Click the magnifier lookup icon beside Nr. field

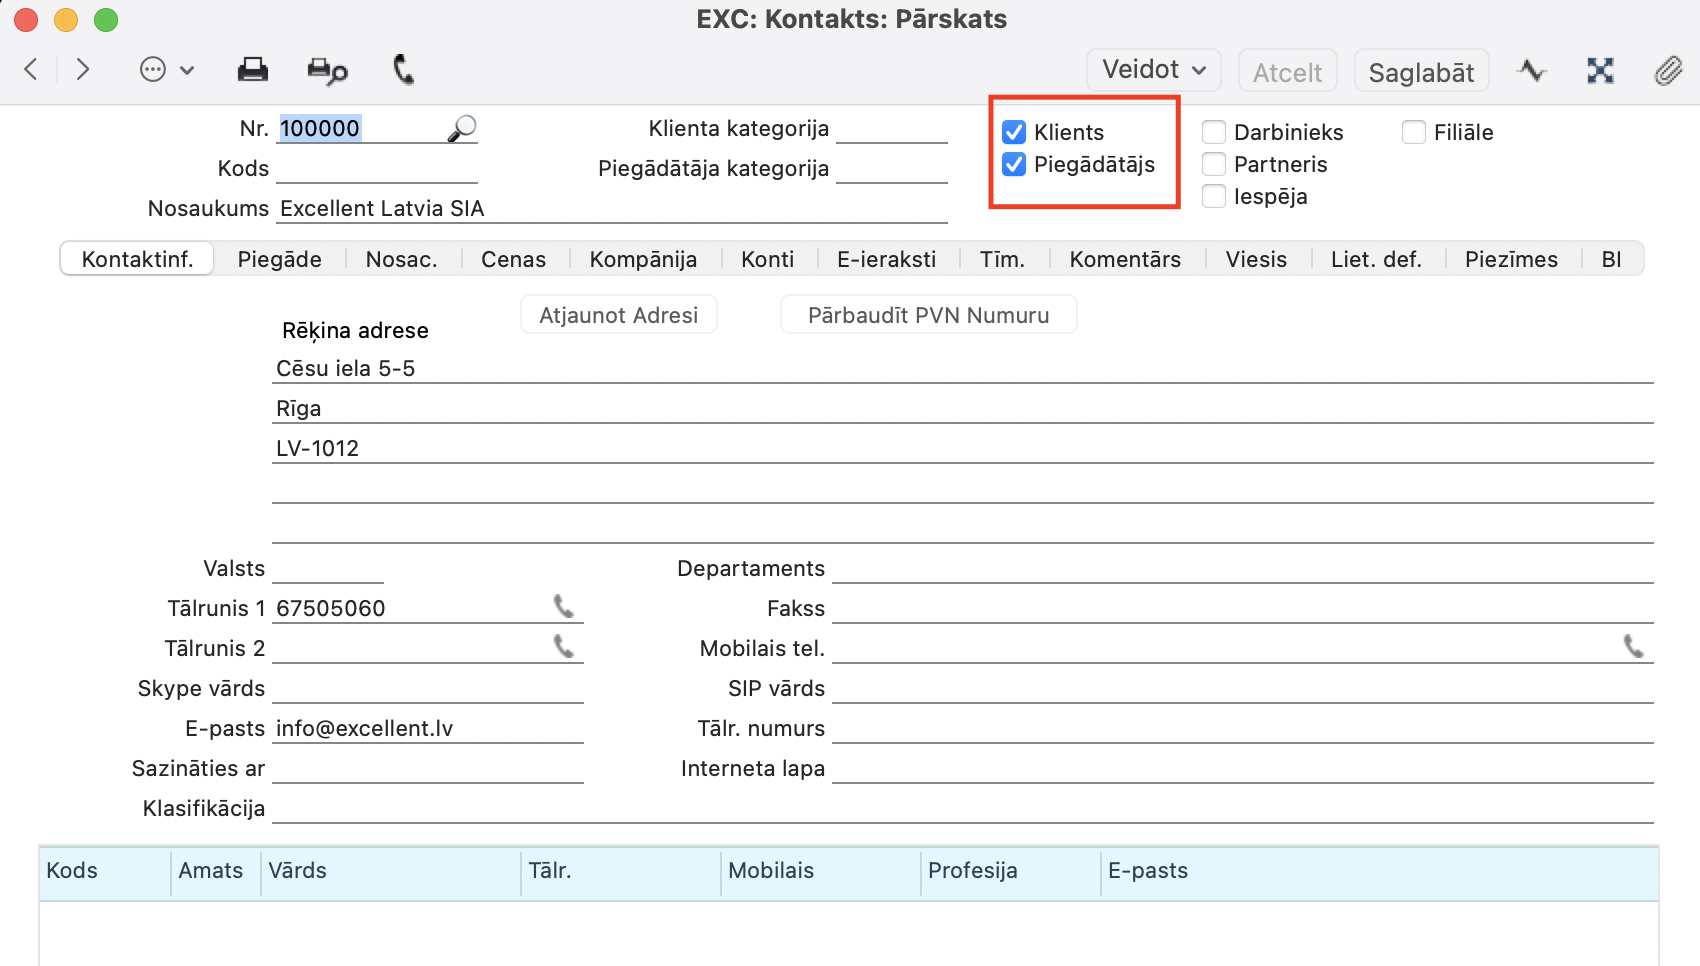click(x=461, y=129)
